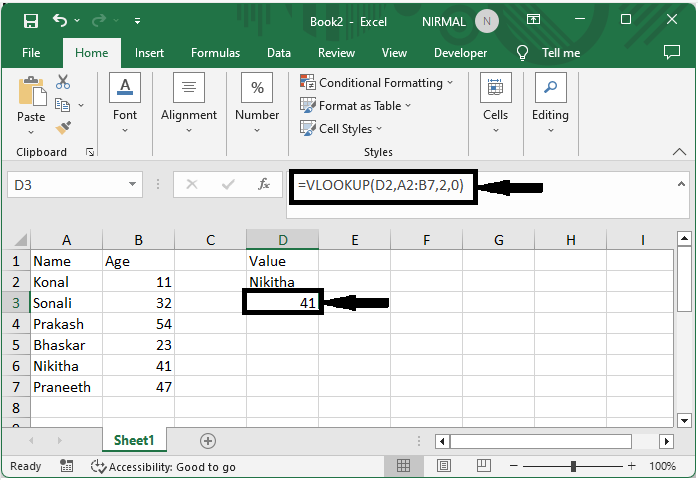This screenshot has width=698, height=480.
Task: Select column D header
Action: [283, 240]
